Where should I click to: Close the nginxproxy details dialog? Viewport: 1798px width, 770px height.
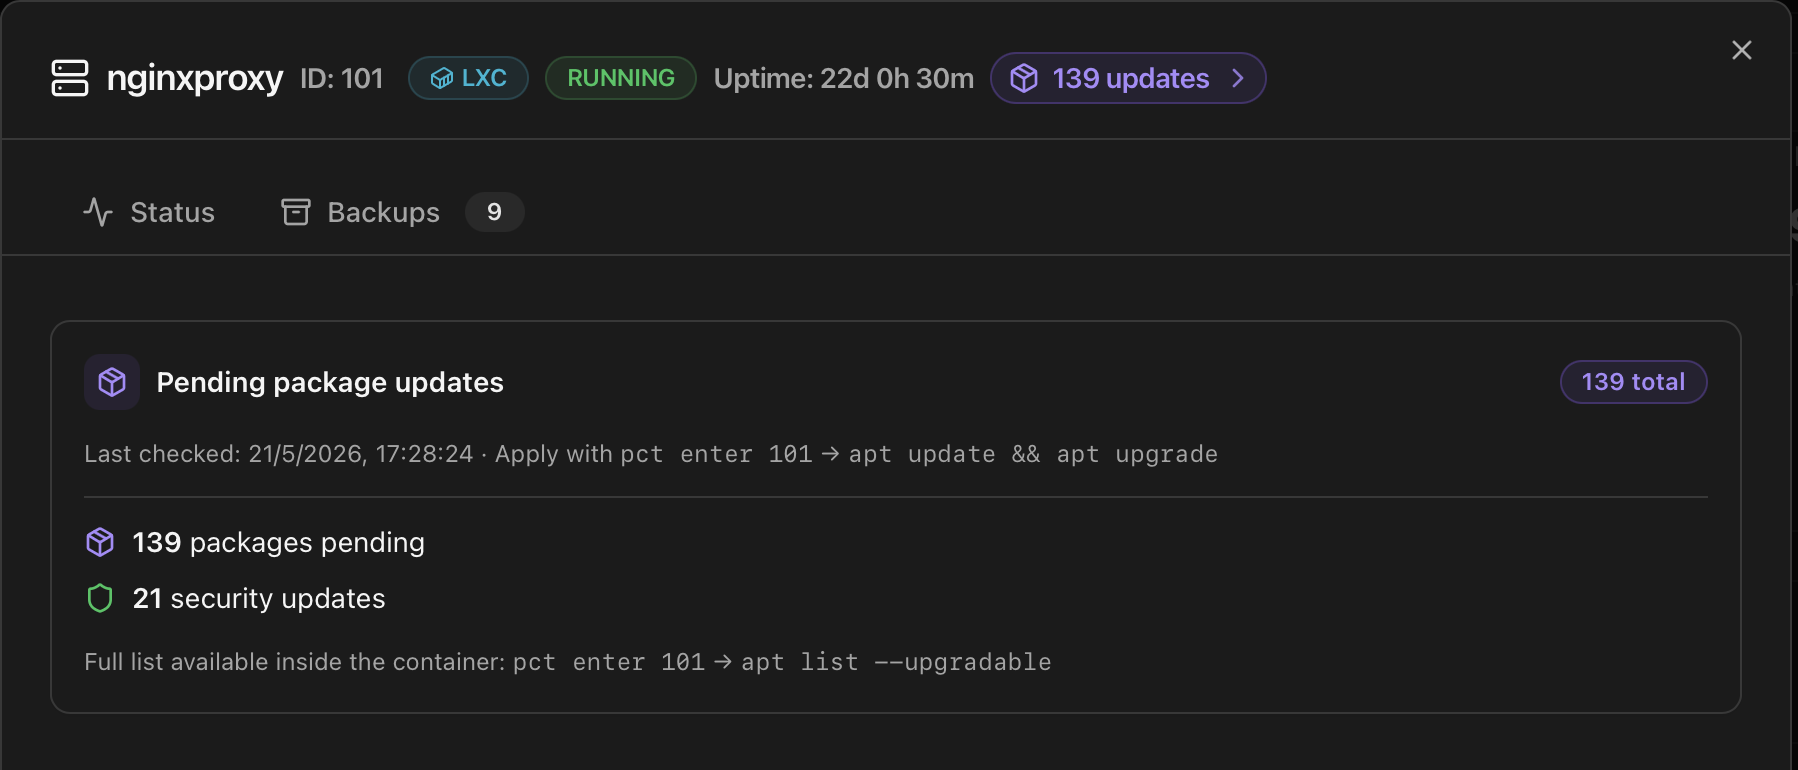1742,50
